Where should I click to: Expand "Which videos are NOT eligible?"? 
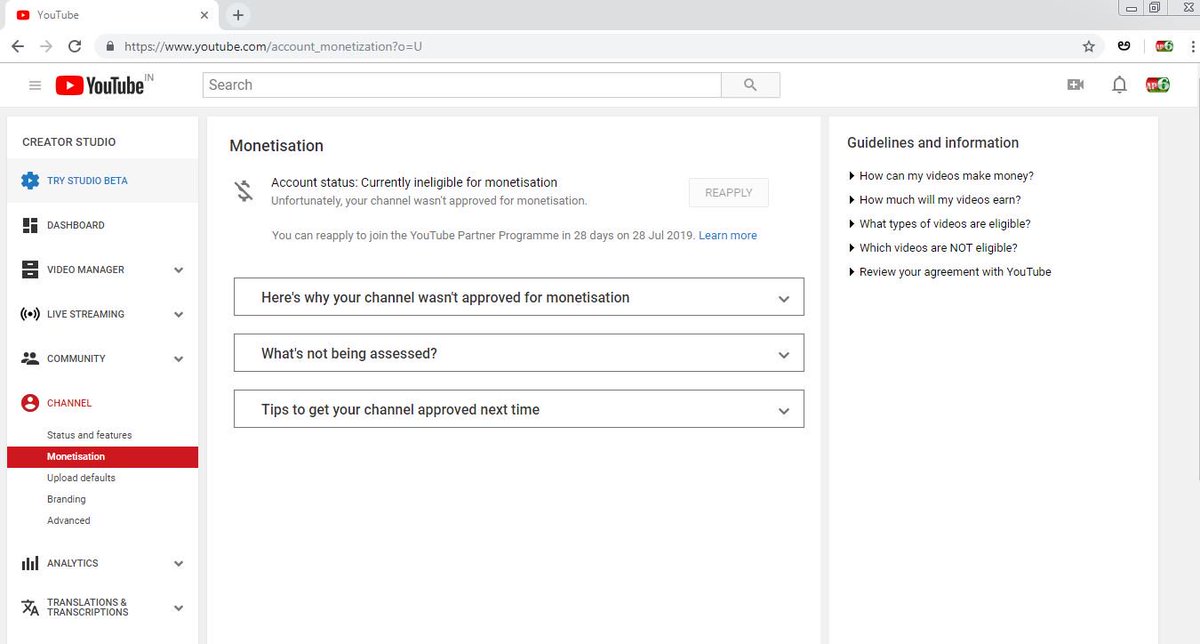tap(932, 248)
